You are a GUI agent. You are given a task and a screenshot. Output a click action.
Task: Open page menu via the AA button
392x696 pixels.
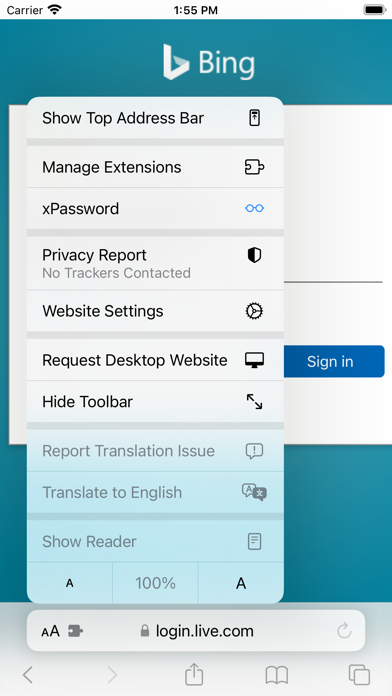50,631
